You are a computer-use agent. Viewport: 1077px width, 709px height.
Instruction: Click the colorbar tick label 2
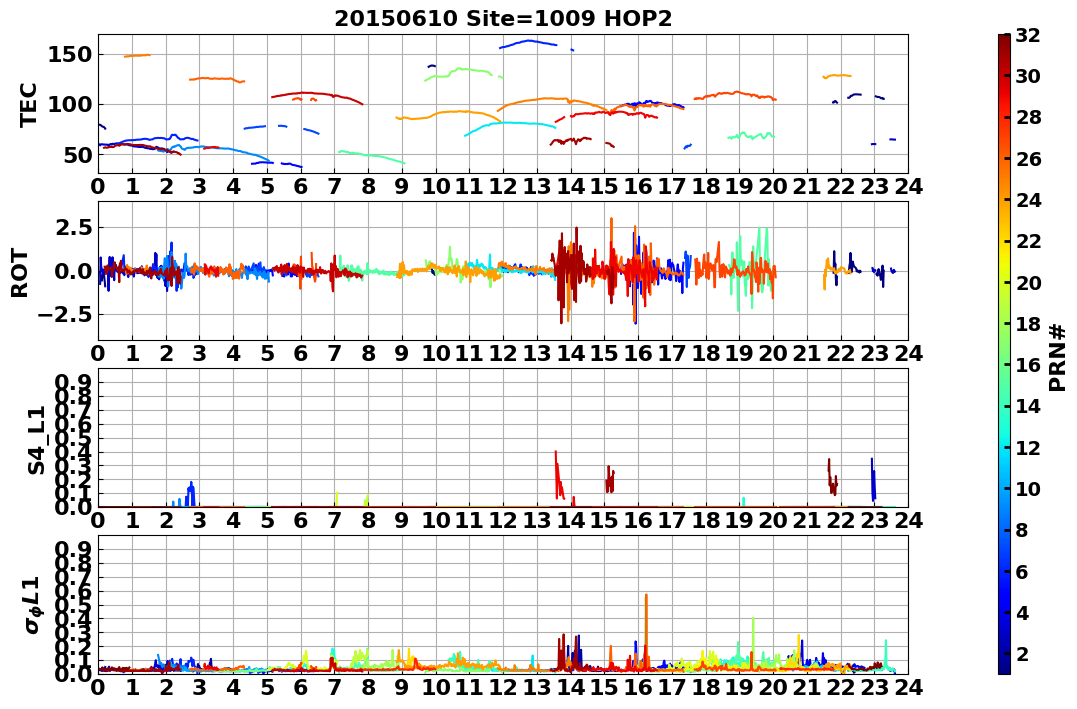click(x=1023, y=654)
